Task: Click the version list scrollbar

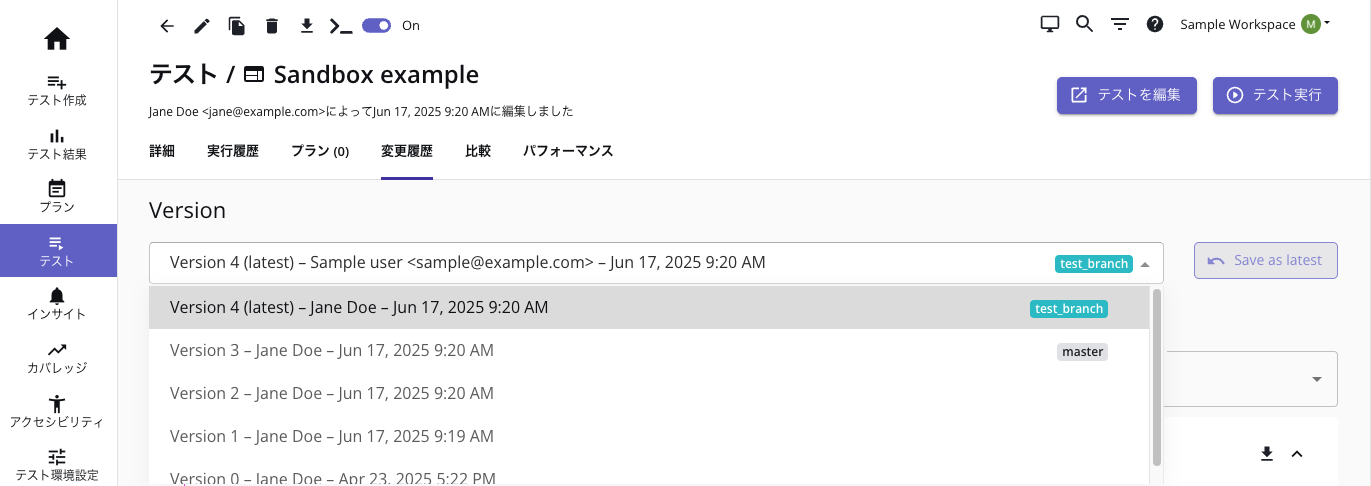Action: point(1157,377)
